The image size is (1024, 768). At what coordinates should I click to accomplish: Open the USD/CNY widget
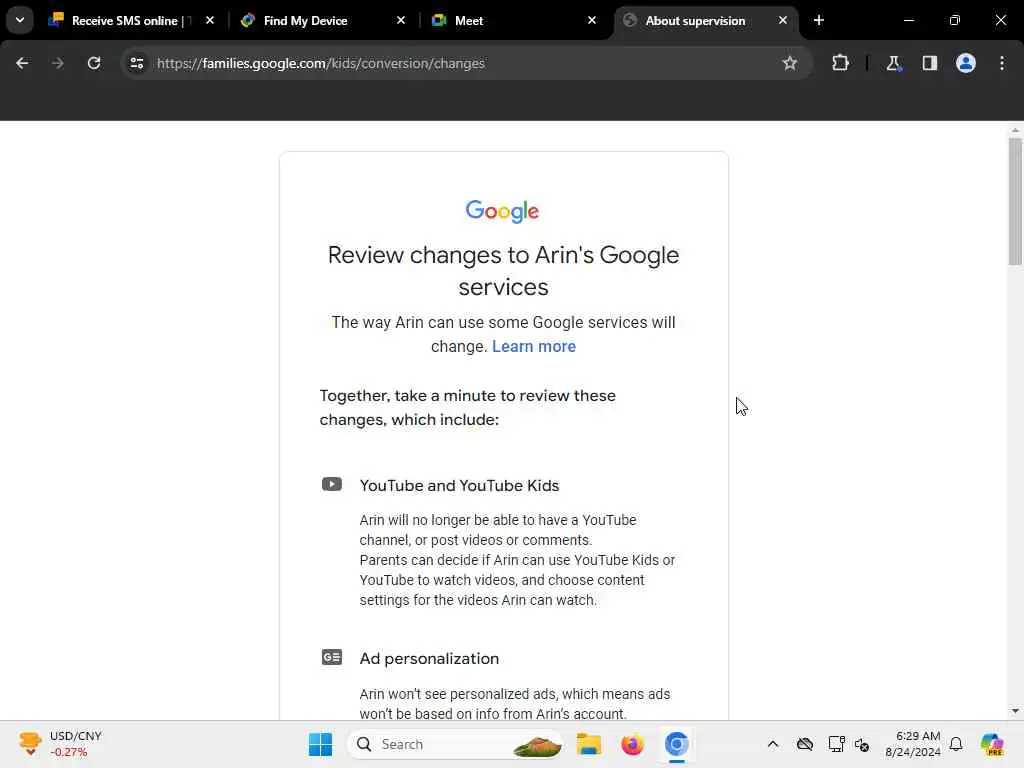pyautogui.click(x=60, y=744)
